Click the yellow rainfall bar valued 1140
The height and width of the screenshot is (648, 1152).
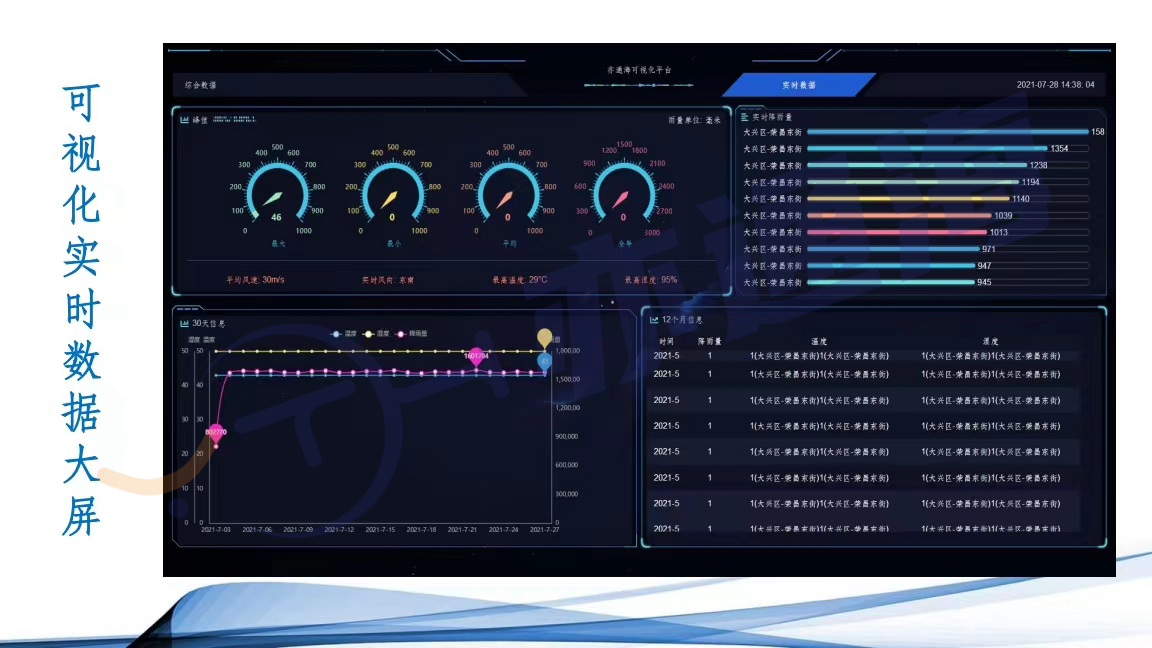[x=908, y=199]
